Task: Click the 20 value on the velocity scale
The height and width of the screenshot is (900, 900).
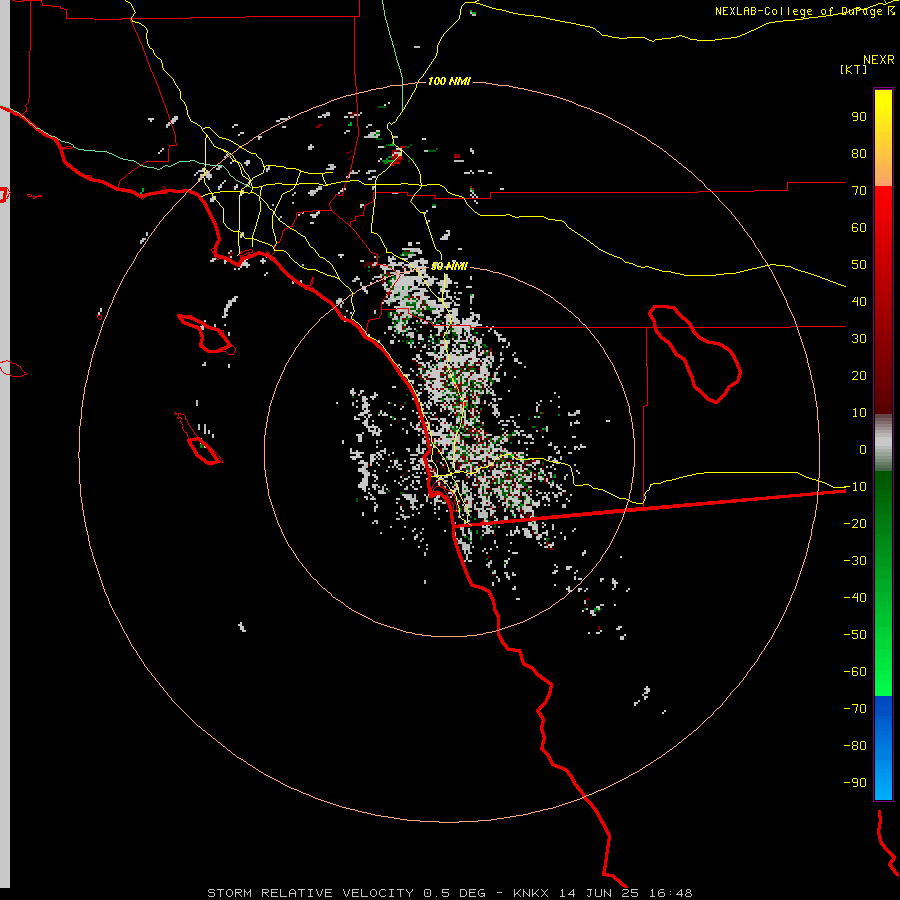Action: 859,375
